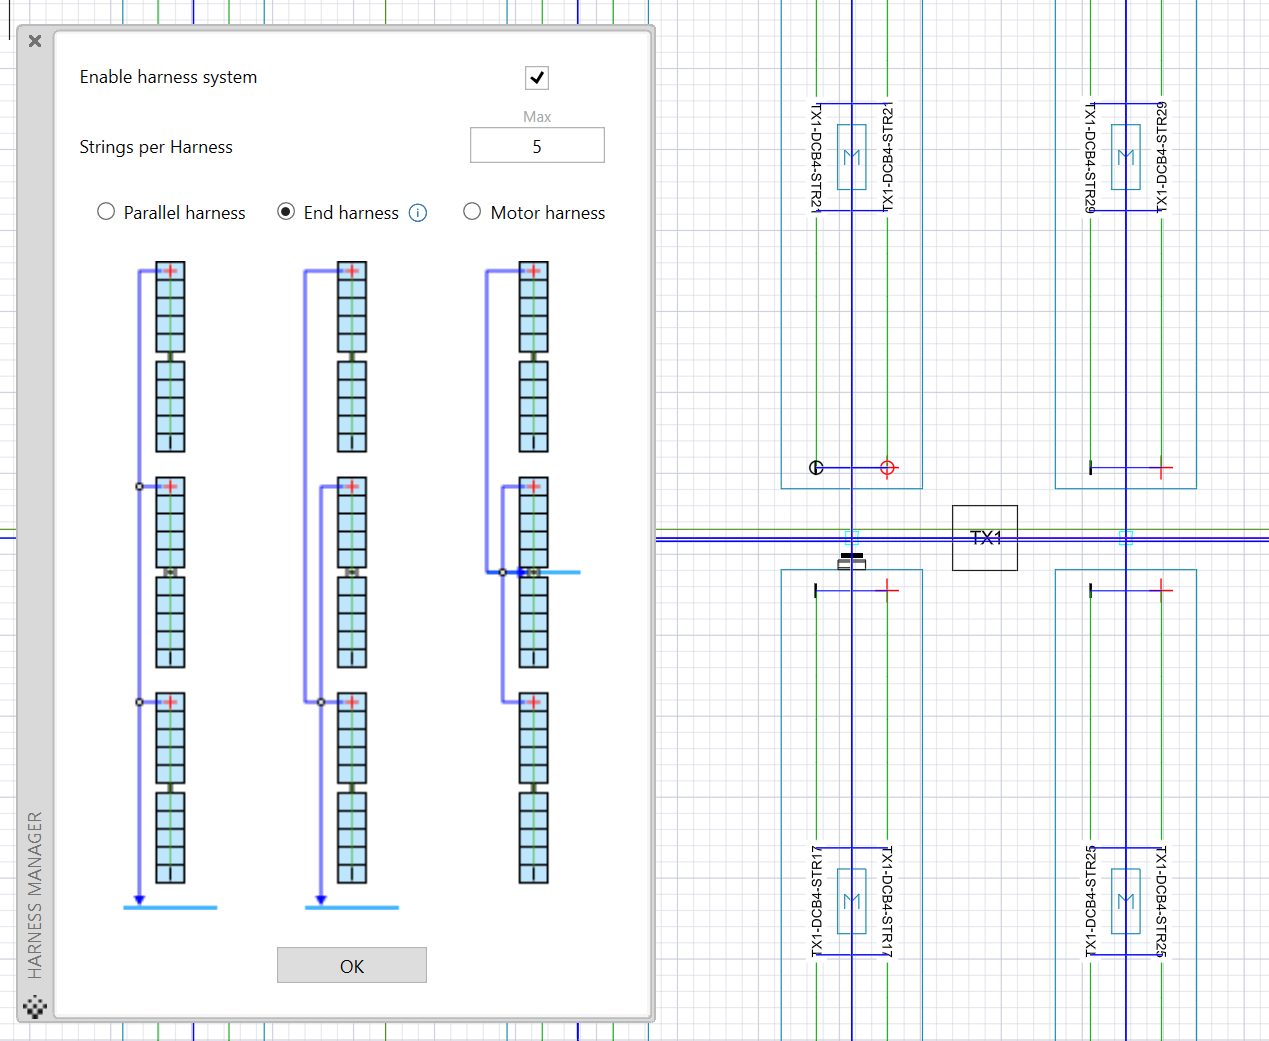Click the Strings per Harness label
Image resolution: width=1269 pixels, height=1041 pixels.
click(156, 147)
